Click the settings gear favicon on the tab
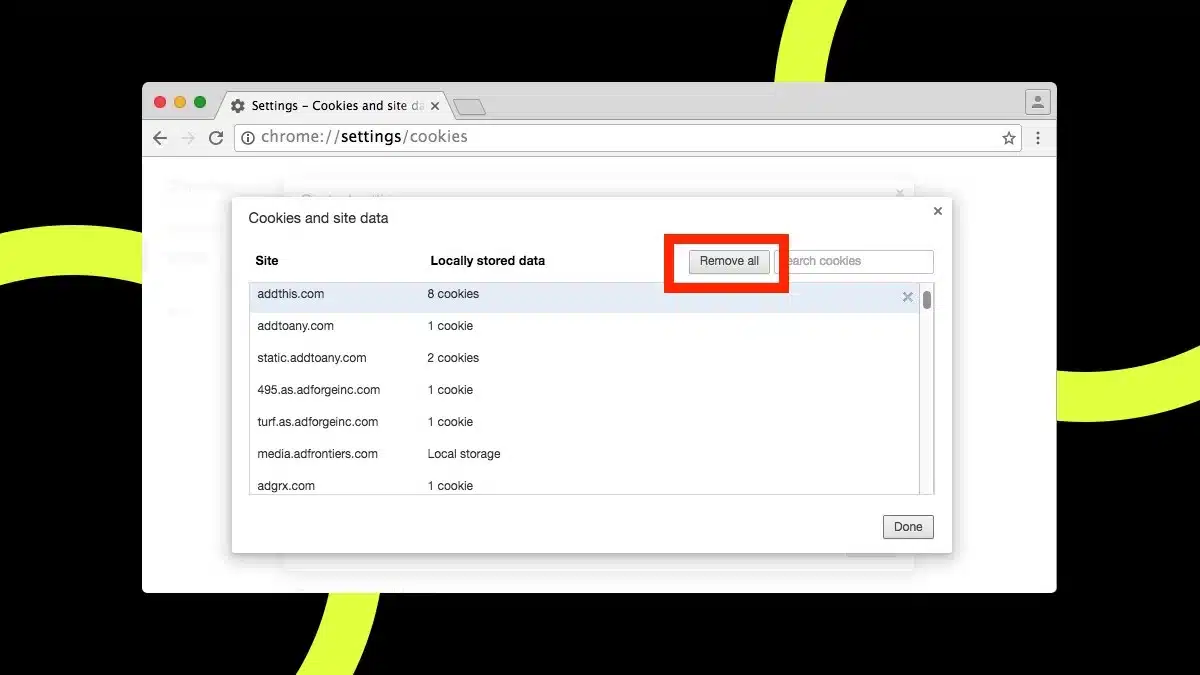Screen dimensions: 1200x675 point(237,105)
